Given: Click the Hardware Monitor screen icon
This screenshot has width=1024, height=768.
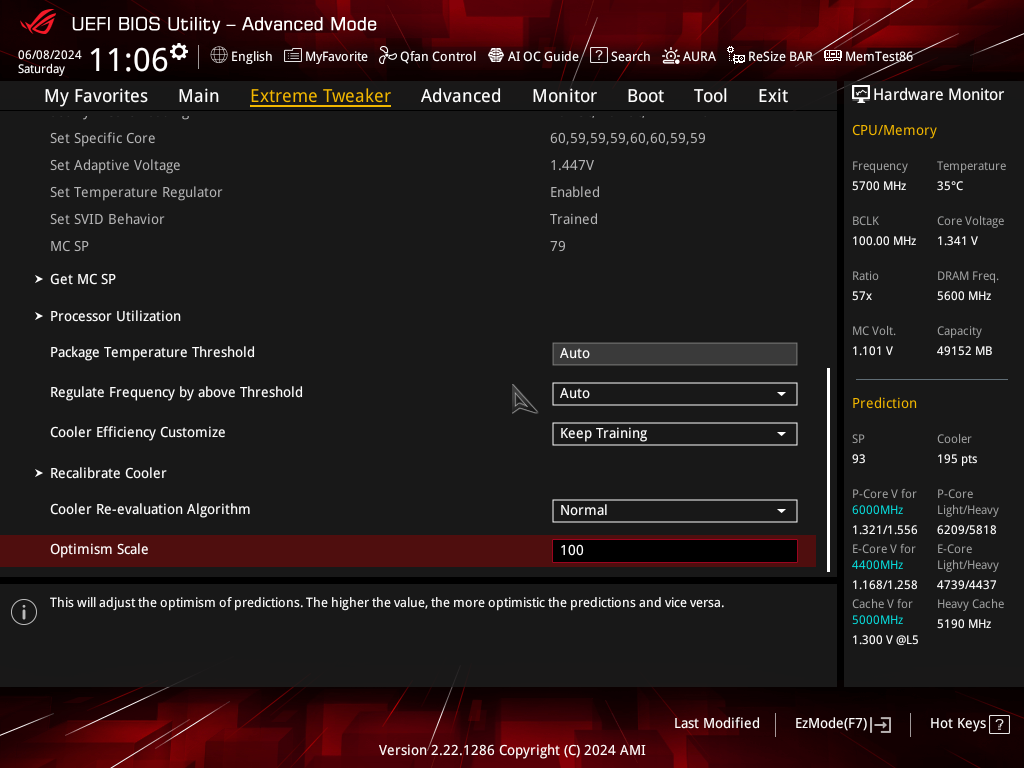Looking at the screenshot, I should point(861,95).
